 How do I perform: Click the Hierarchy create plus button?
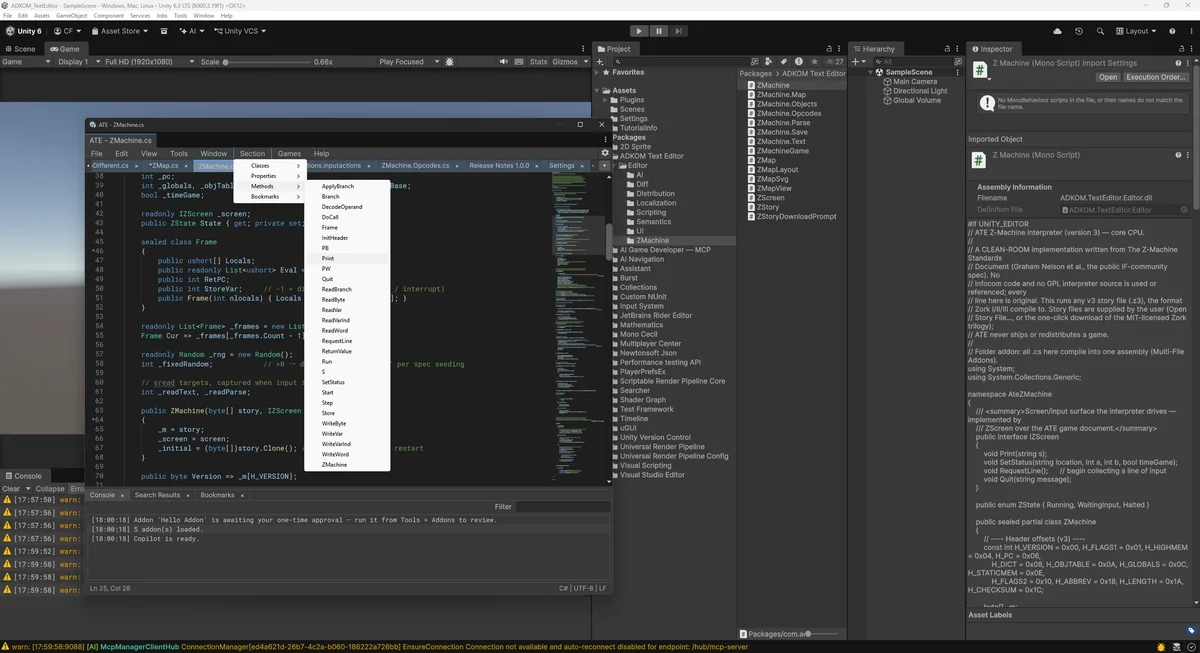[x=856, y=62]
